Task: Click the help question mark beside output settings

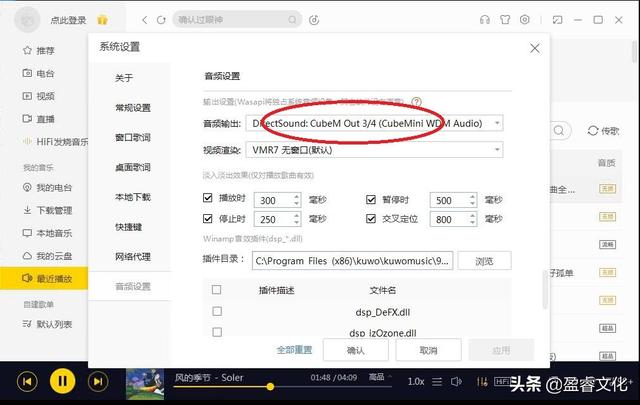Action: click(416, 102)
